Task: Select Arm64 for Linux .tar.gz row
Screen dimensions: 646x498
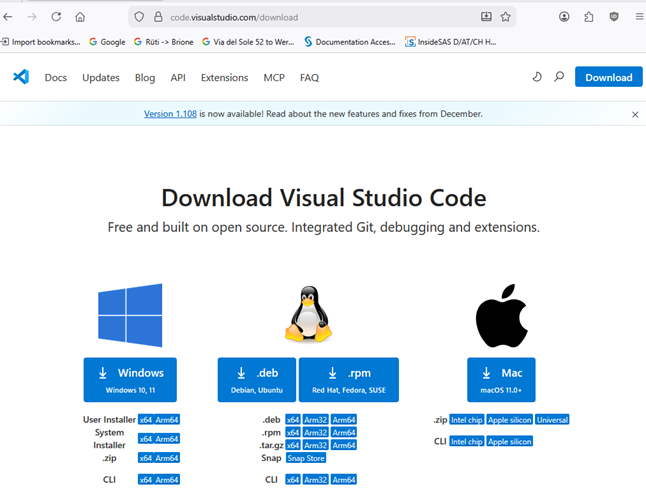Action: [344, 445]
